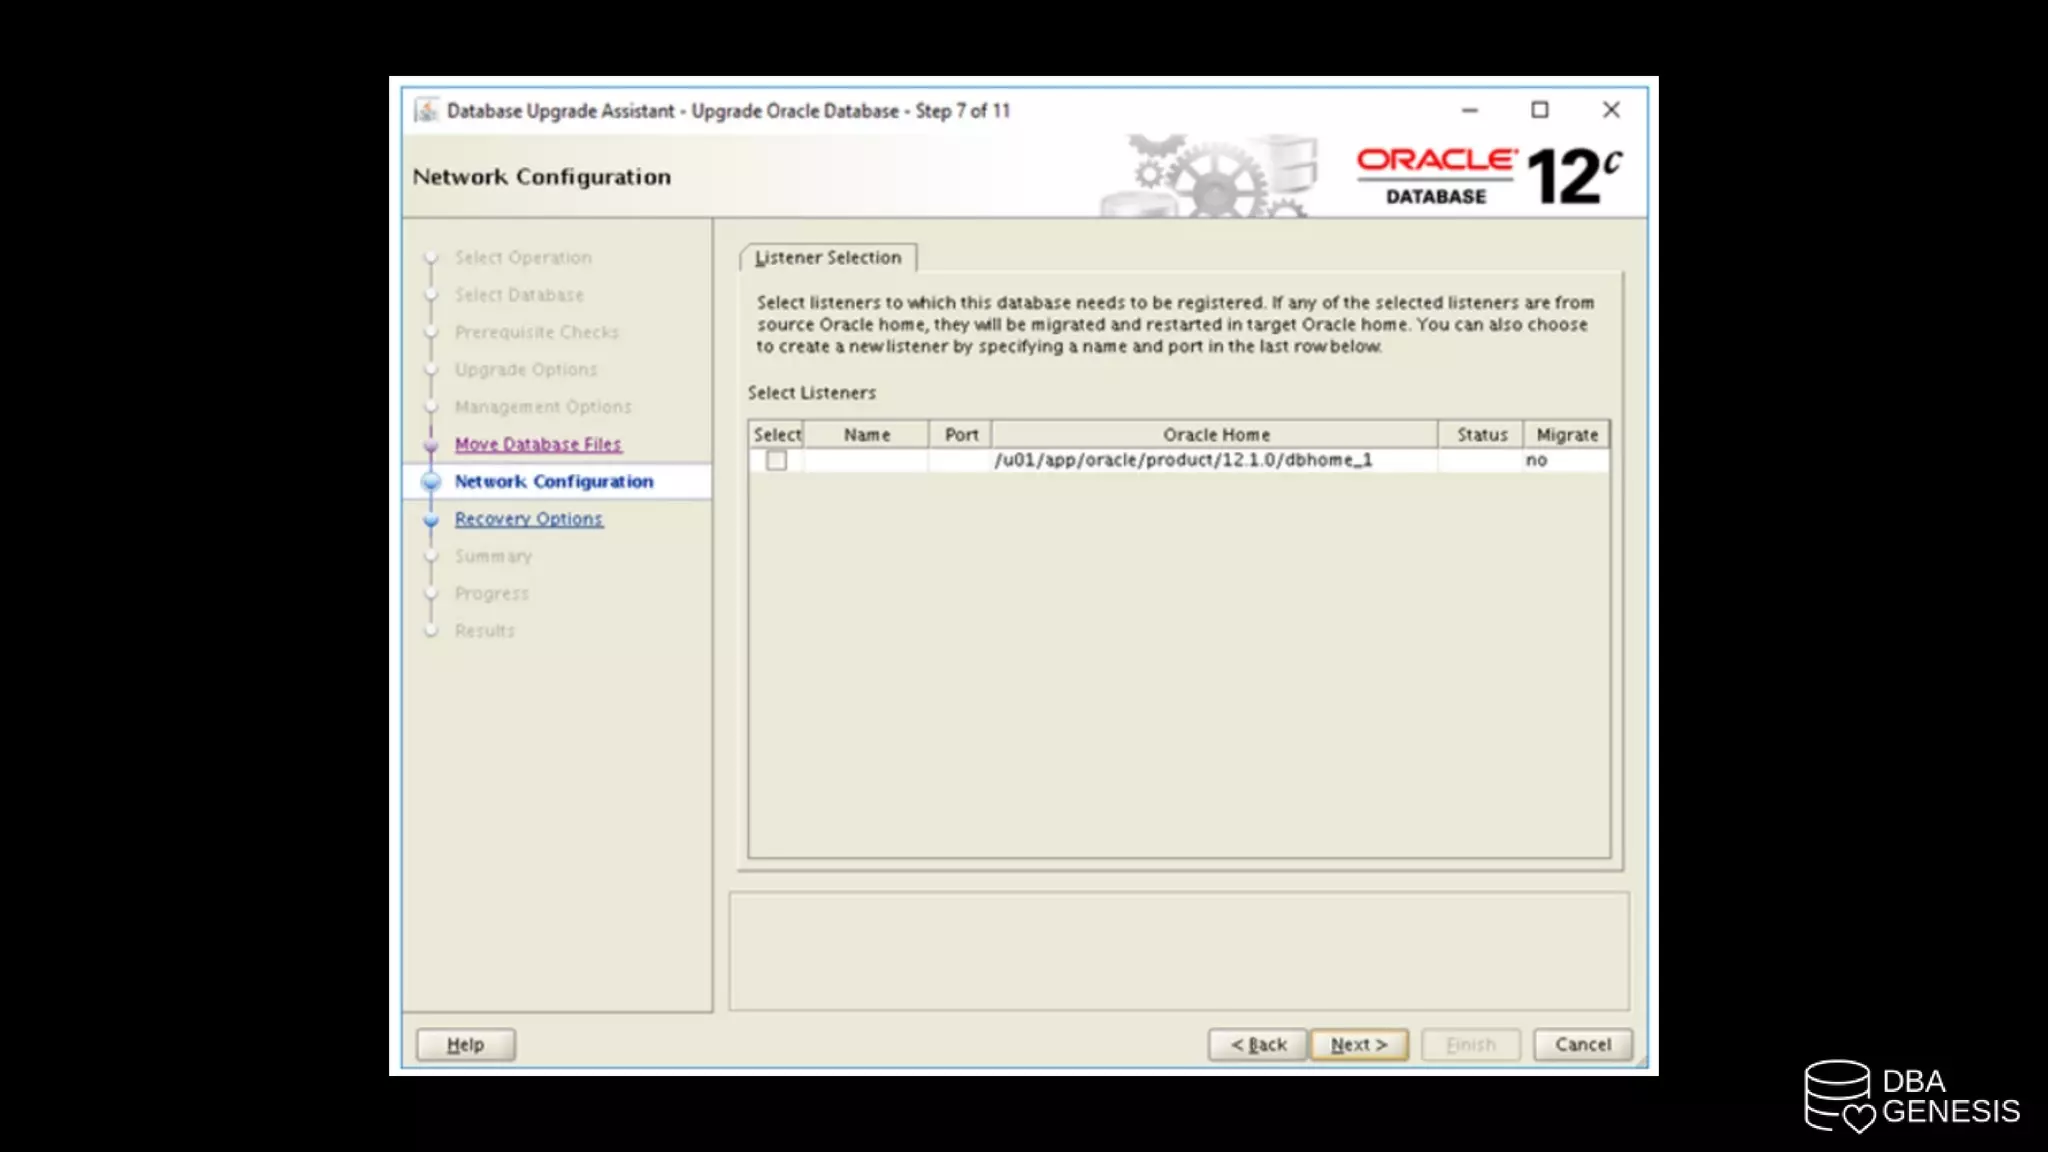Viewport: 2048px width, 1152px height.
Task: Click the DBA Genesis watermark logo
Action: 1911,1097
